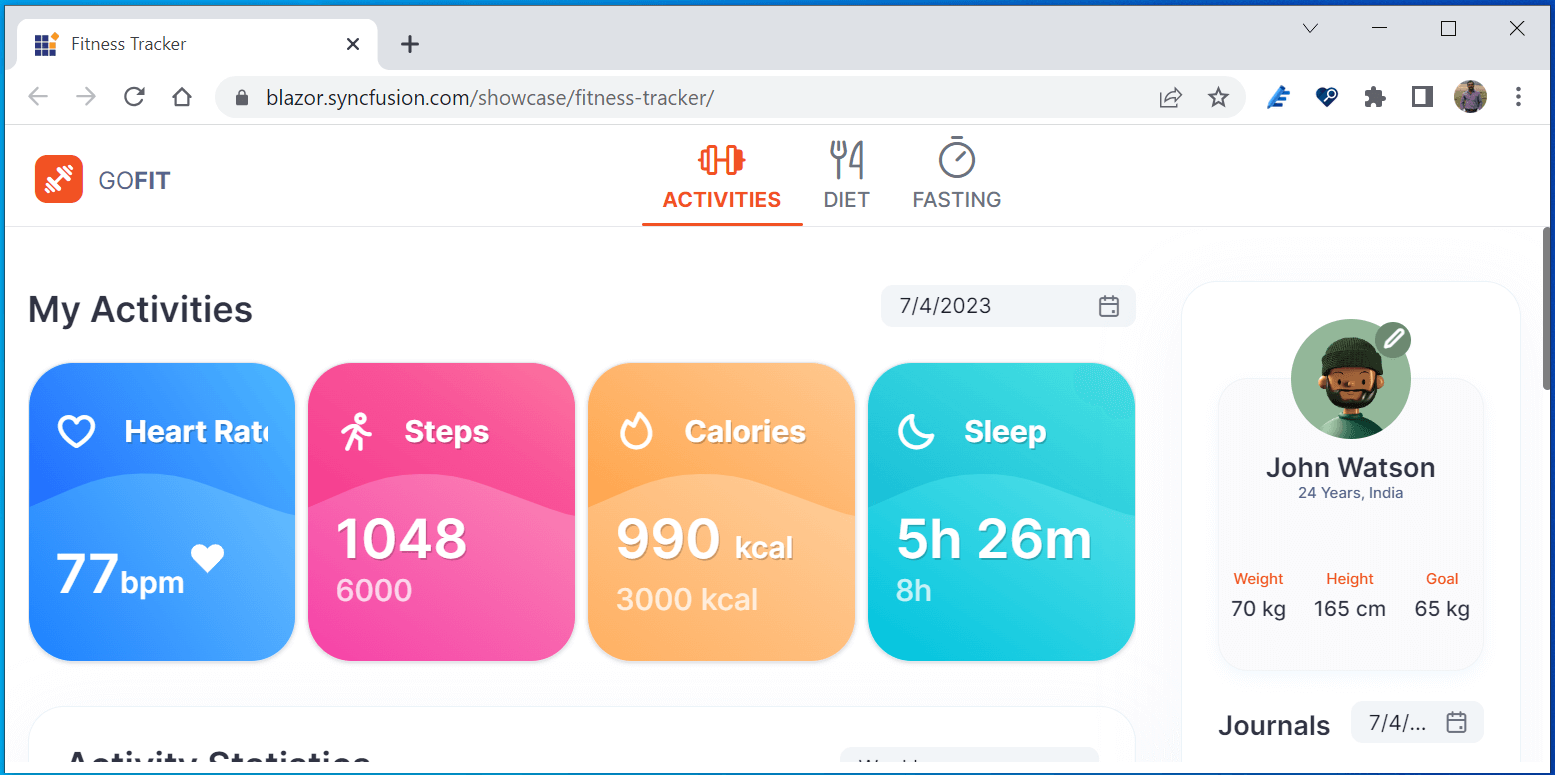Click the share page icon in address bar
The width and height of the screenshot is (1555, 775).
[1170, 97]
